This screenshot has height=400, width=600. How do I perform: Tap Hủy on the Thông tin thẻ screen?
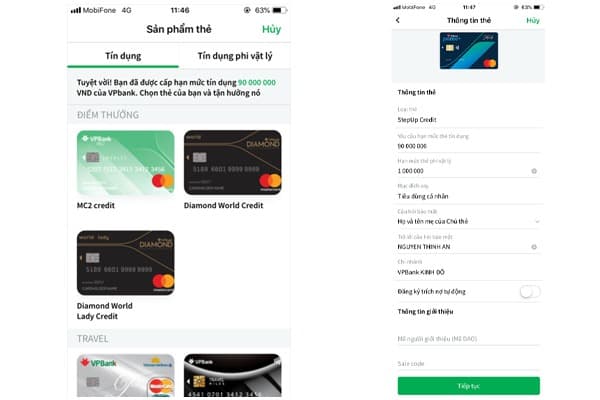tap(533, 20)
